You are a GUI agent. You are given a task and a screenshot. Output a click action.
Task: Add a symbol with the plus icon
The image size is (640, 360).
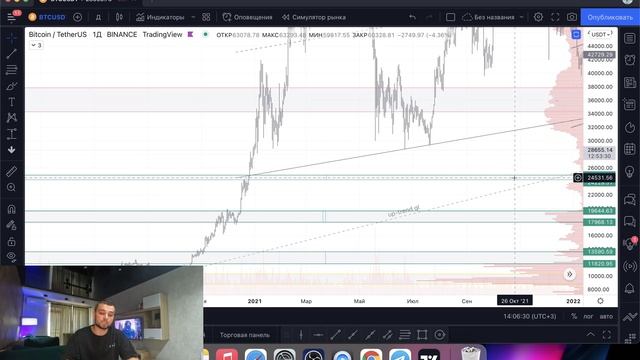[77, 17]
